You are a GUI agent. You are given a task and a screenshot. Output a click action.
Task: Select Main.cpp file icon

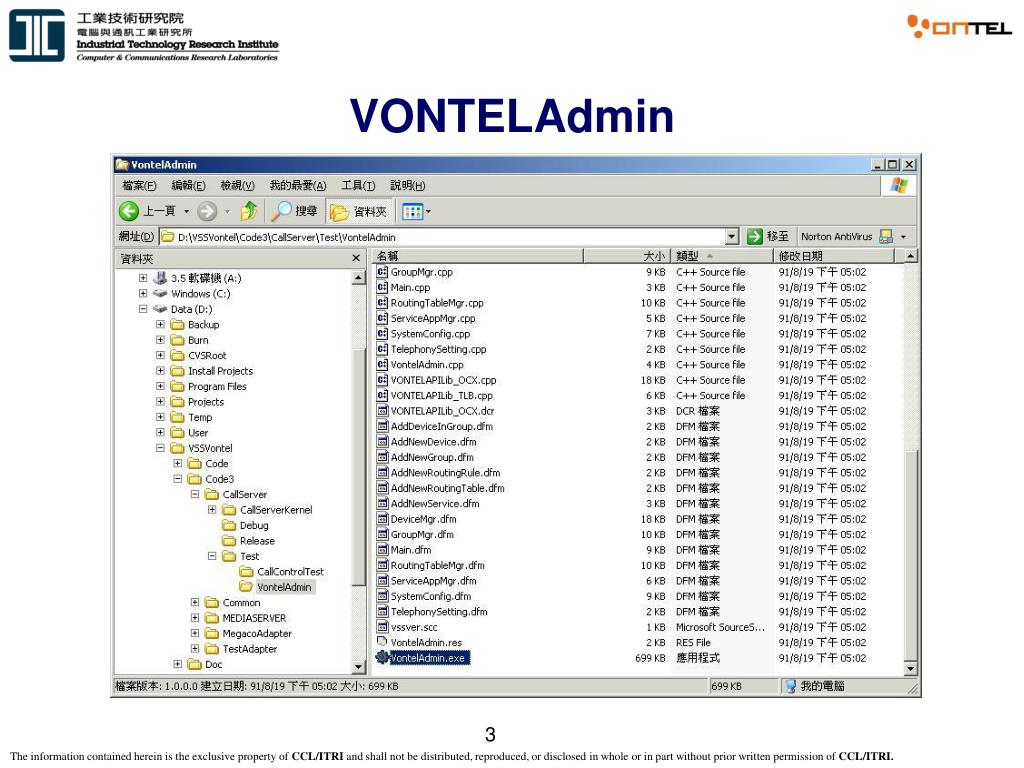coord(382,287)
